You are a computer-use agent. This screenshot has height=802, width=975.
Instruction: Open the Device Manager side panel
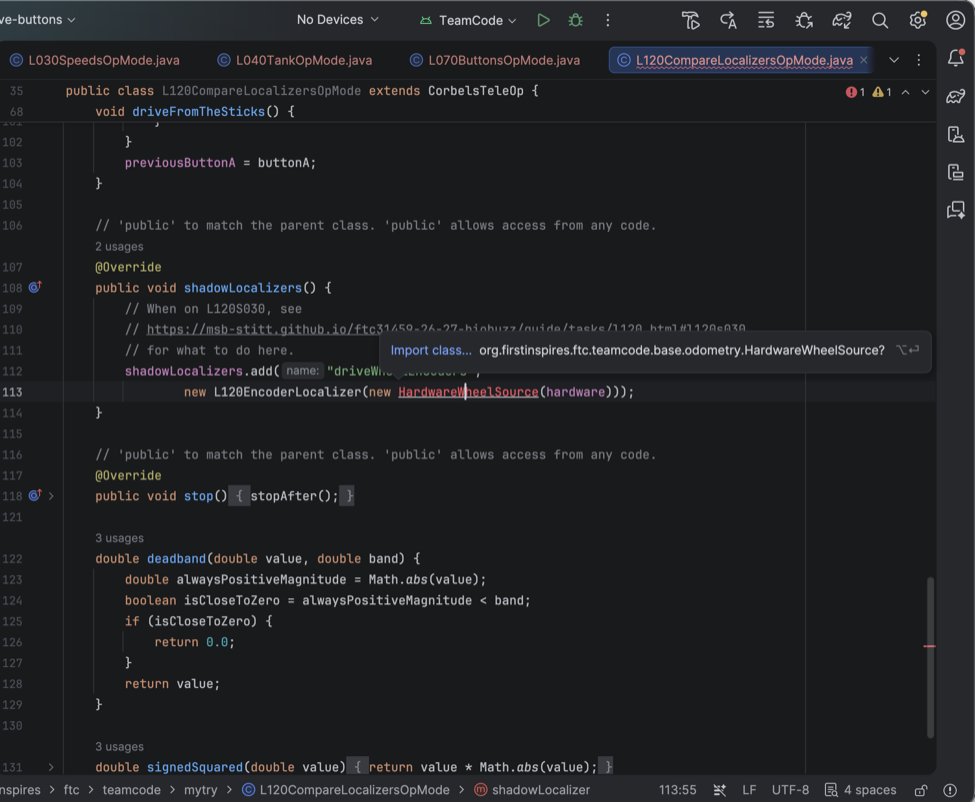pyautogui.click(x=956, y=134)
